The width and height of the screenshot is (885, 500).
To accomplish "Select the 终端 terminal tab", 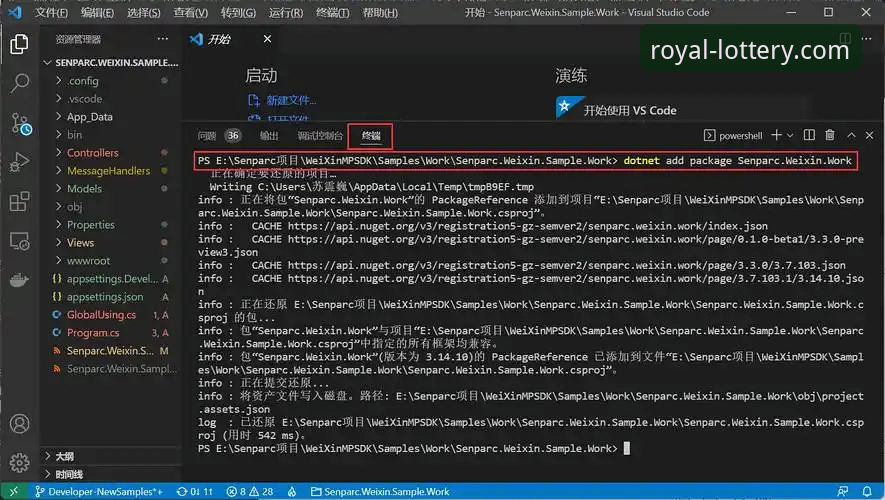I will click(371, 135).
